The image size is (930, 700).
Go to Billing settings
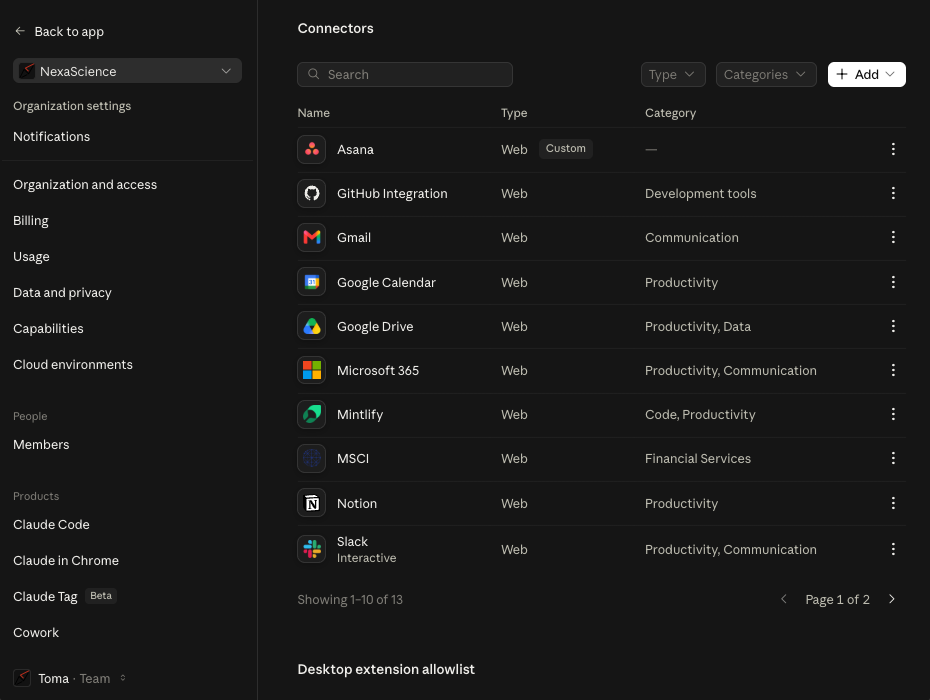31,221
